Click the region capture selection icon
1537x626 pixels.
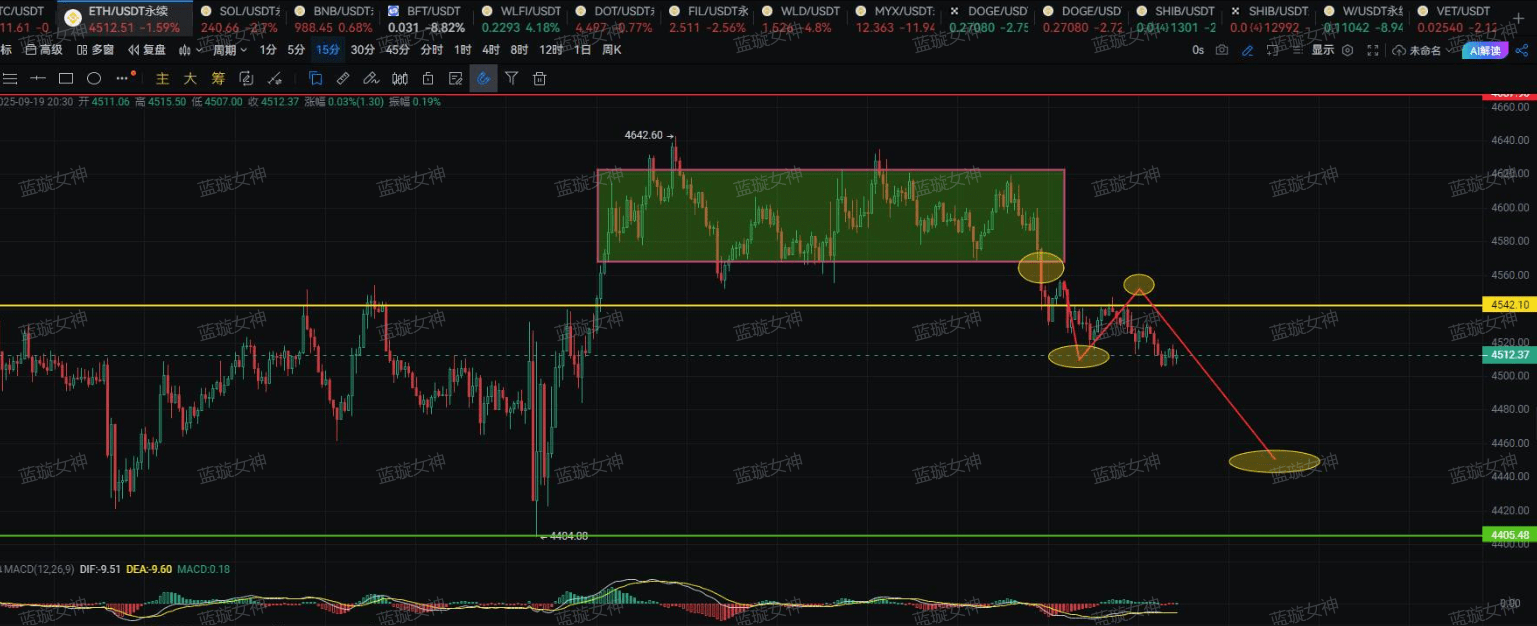click(x=1272, y=50)
